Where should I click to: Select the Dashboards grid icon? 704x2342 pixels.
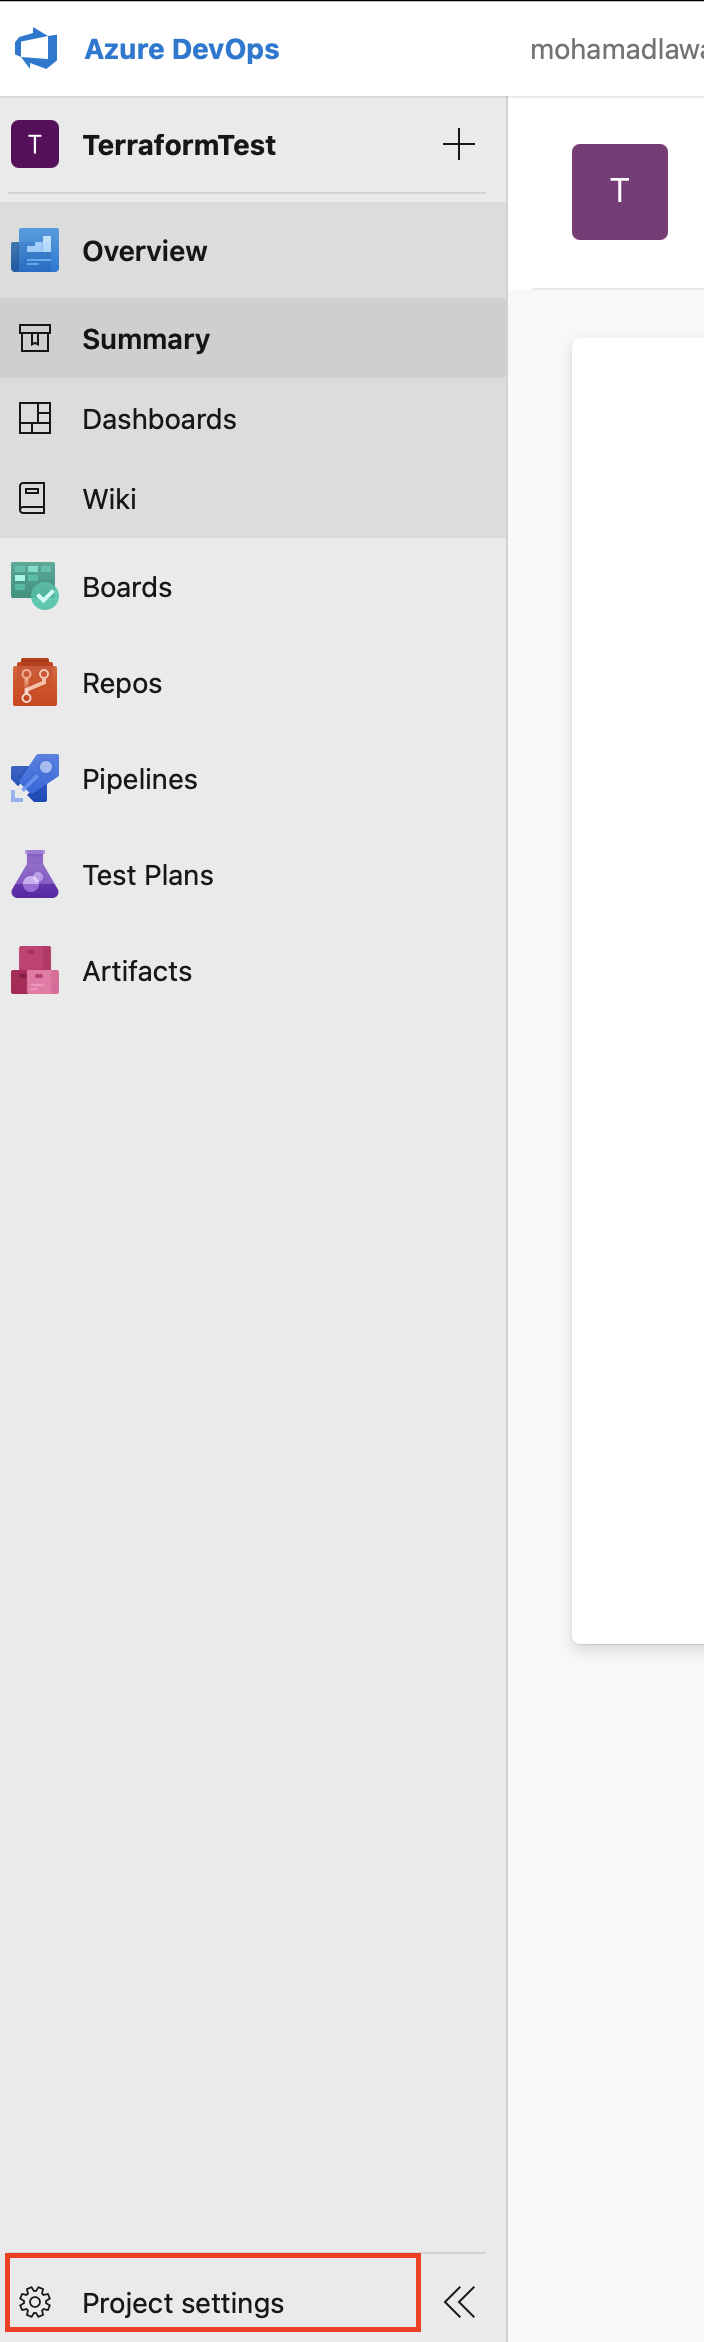tap(35, 419)
